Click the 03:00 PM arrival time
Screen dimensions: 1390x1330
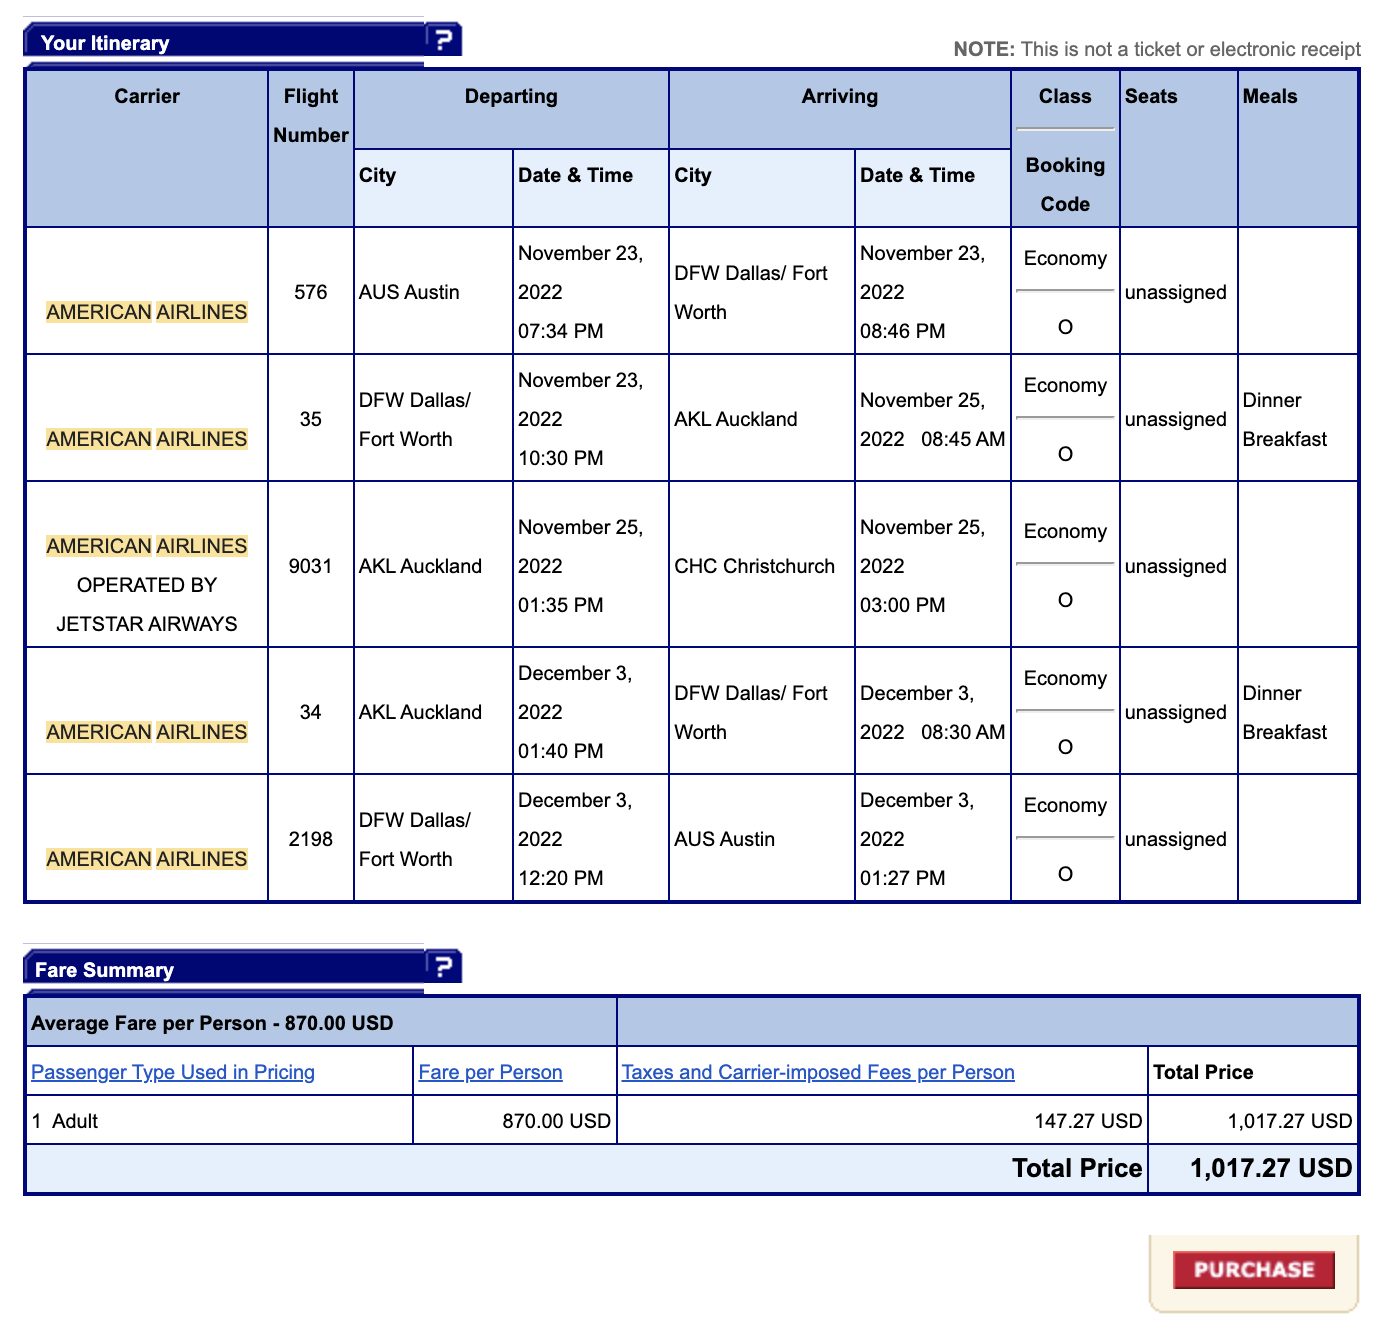tap(903, 605)
